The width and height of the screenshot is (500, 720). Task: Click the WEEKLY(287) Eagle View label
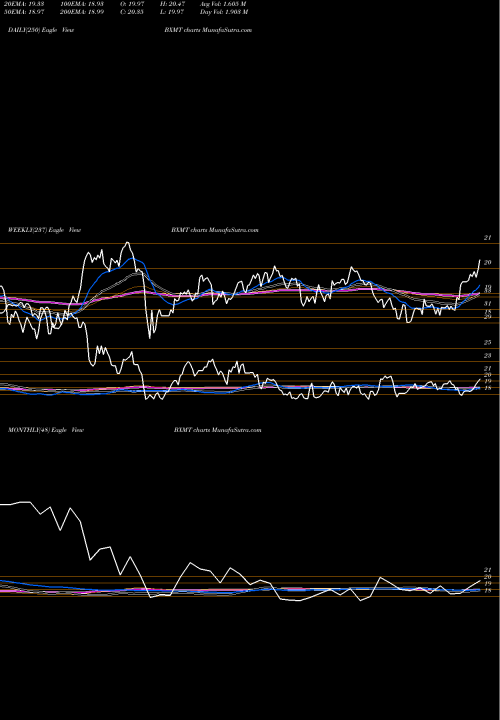pyautogui.click(x=45, y=230)
